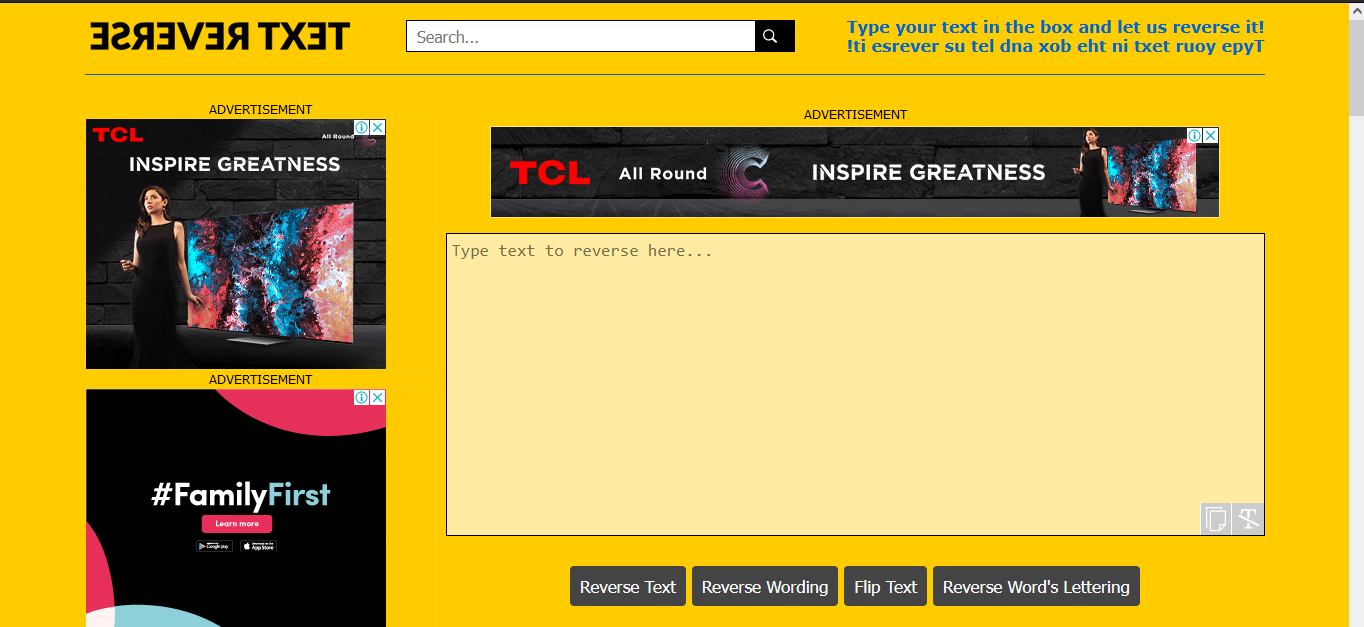Screen dimensions: 1364x627
Task: Click the ADVERTISEMENT label above the top banner
Action: click(855, 115)
